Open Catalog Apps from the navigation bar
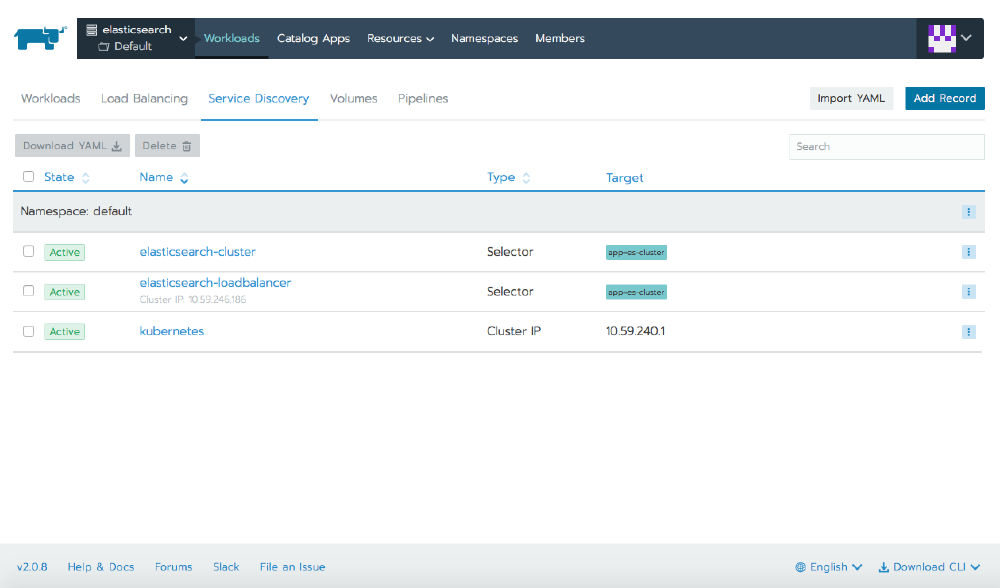Image resolution: width=1000 pixels, height=588 pixels. (x=314, y=37)
